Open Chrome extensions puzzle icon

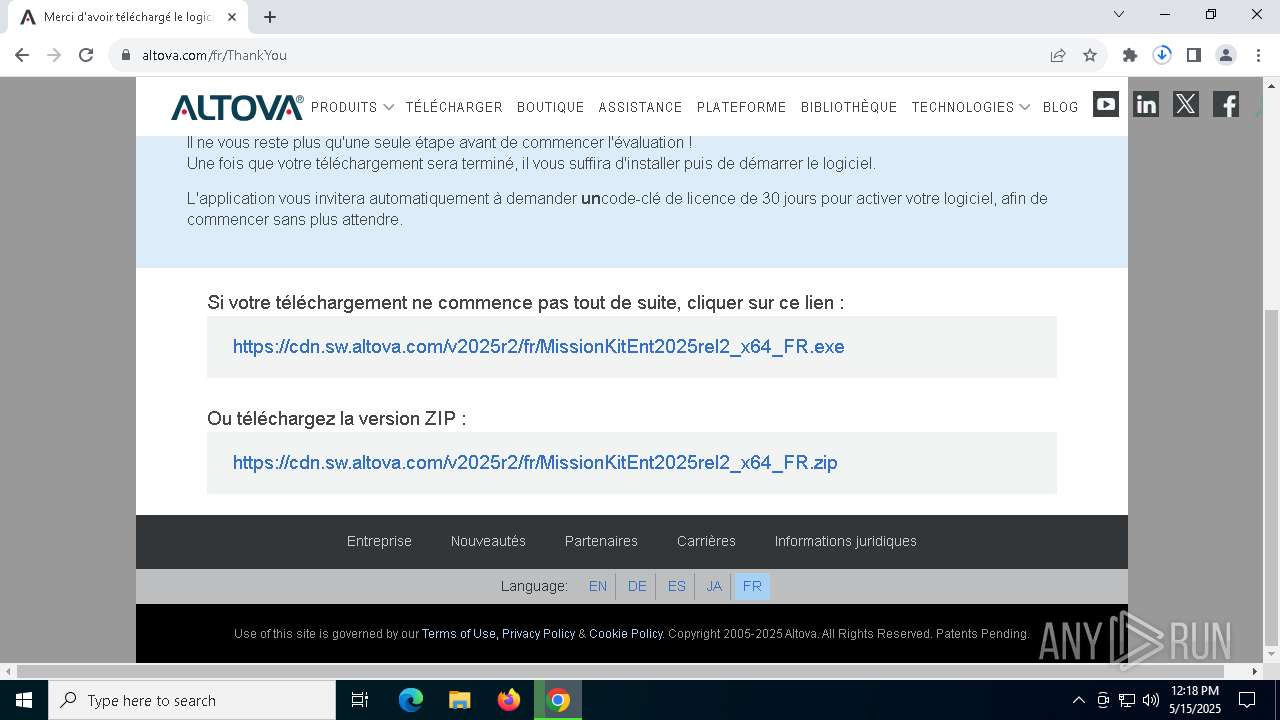pyautogui.click(x=1130, y=55)
